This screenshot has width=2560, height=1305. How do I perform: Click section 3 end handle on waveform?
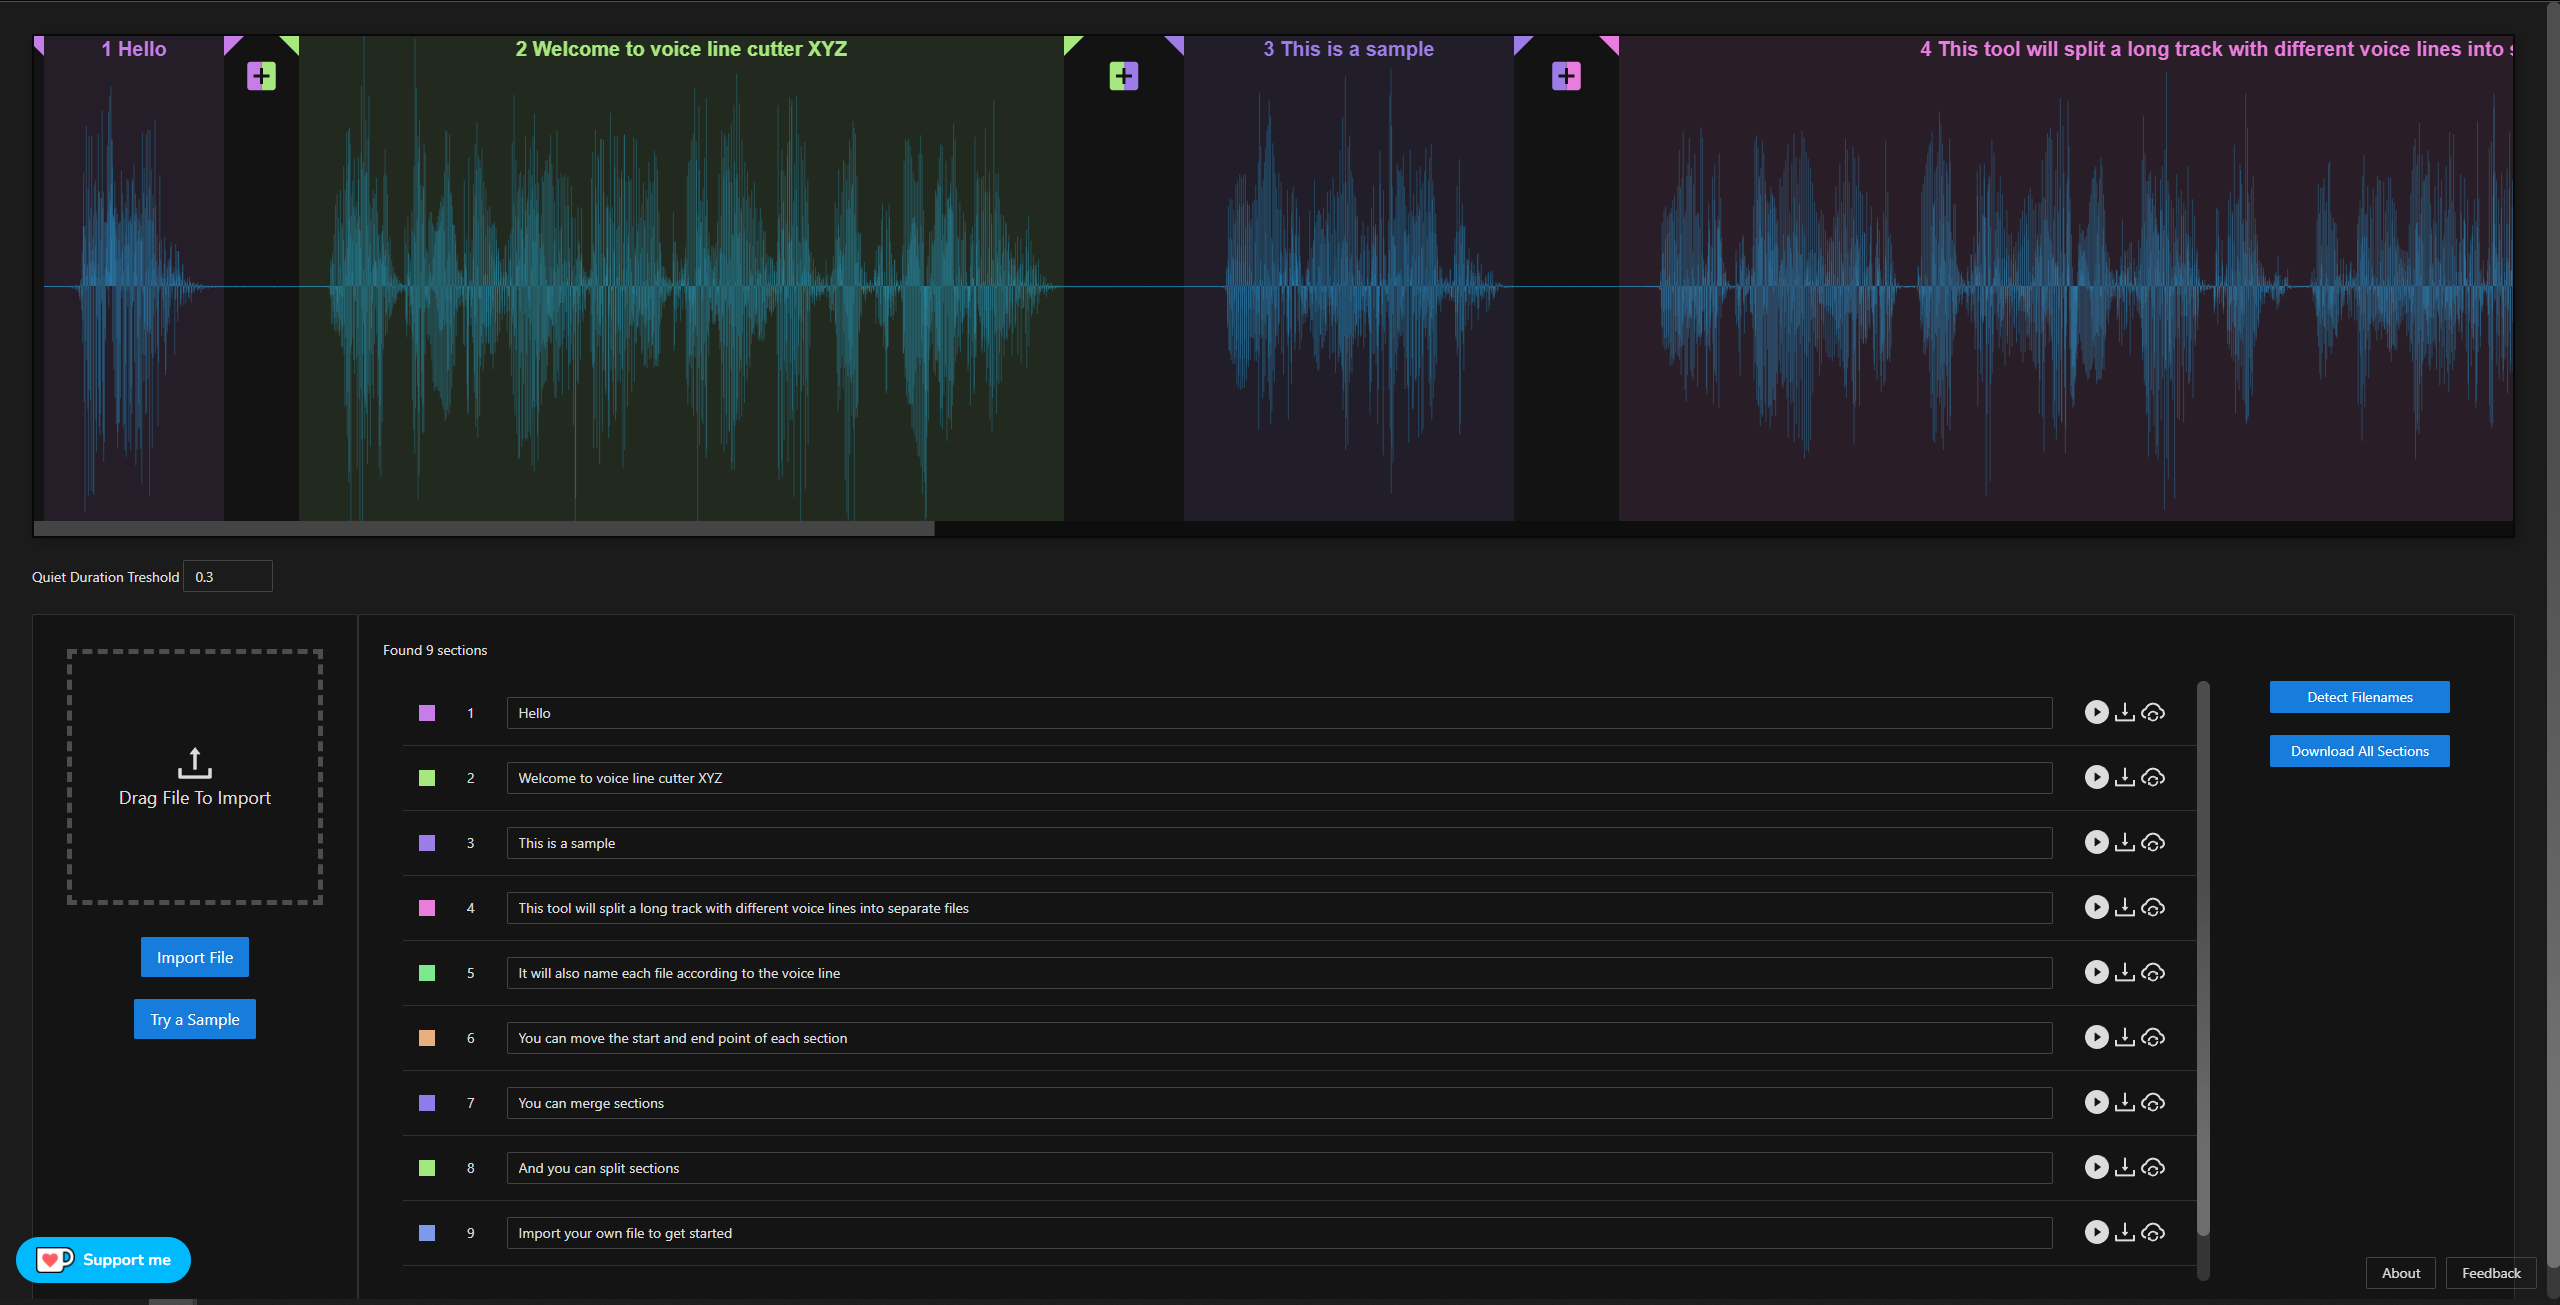click(x=1521, y=43)
